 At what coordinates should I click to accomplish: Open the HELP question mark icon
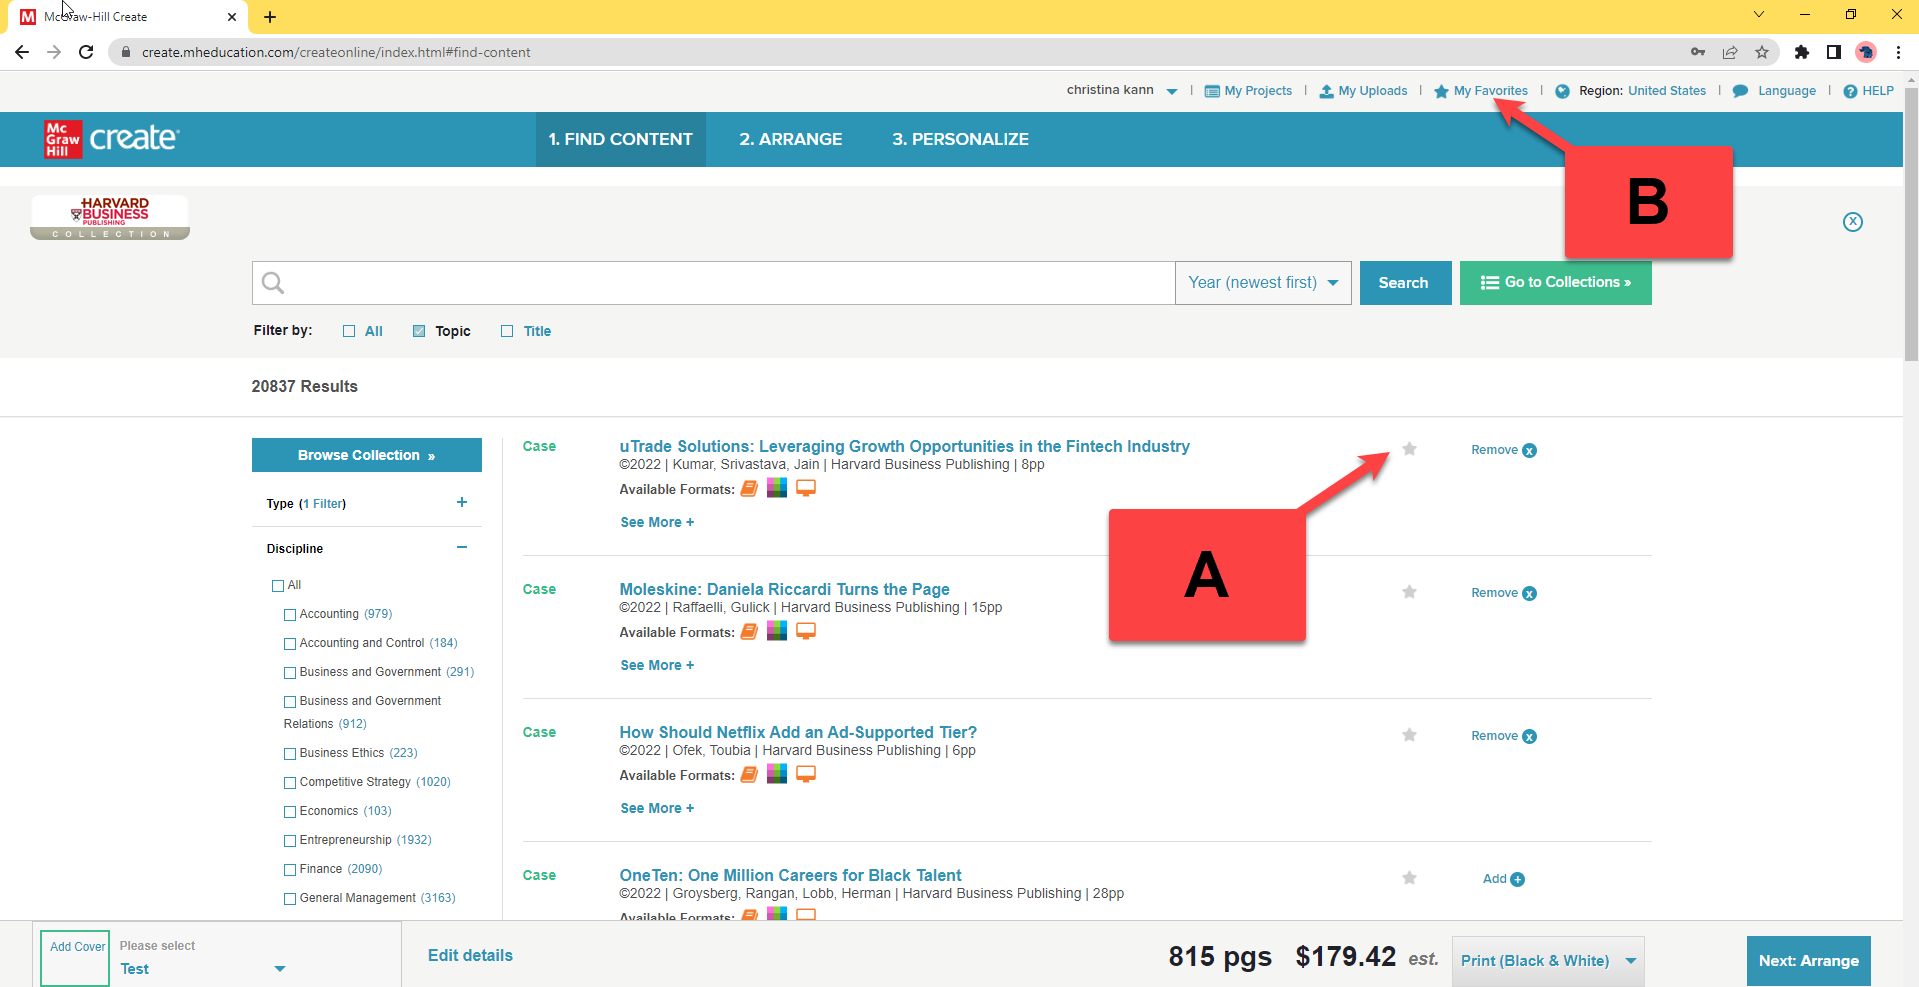point(1850,91)
